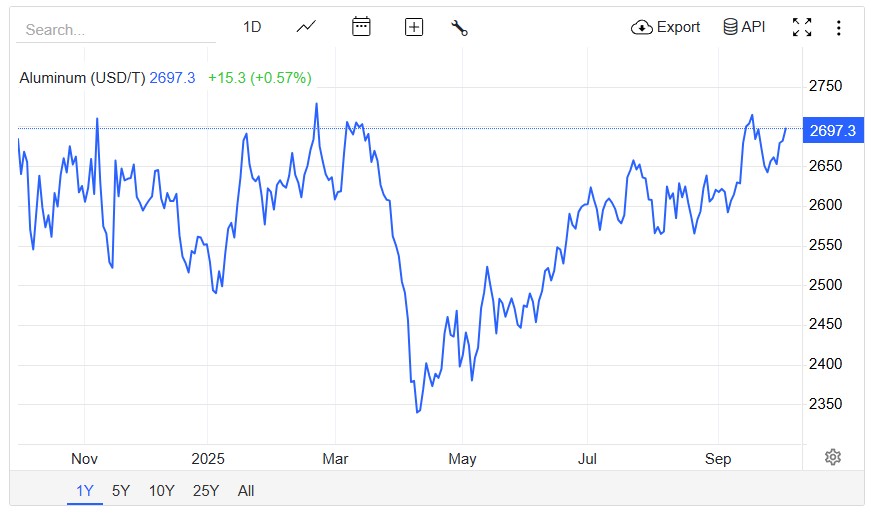This screenshot has width=871, height=518.
Task: Expand the 1D interval dropdown
Action: [x=252, y=27]
